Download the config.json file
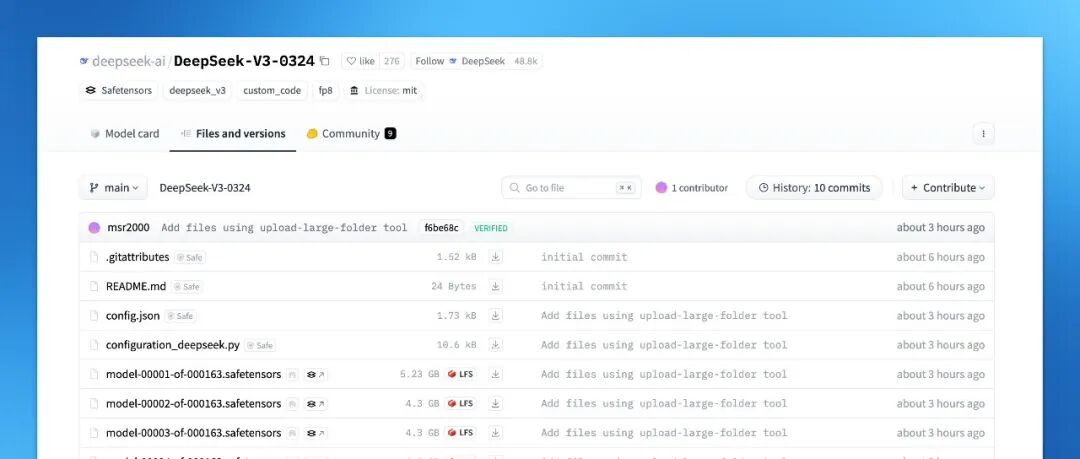 click(495, 316)
